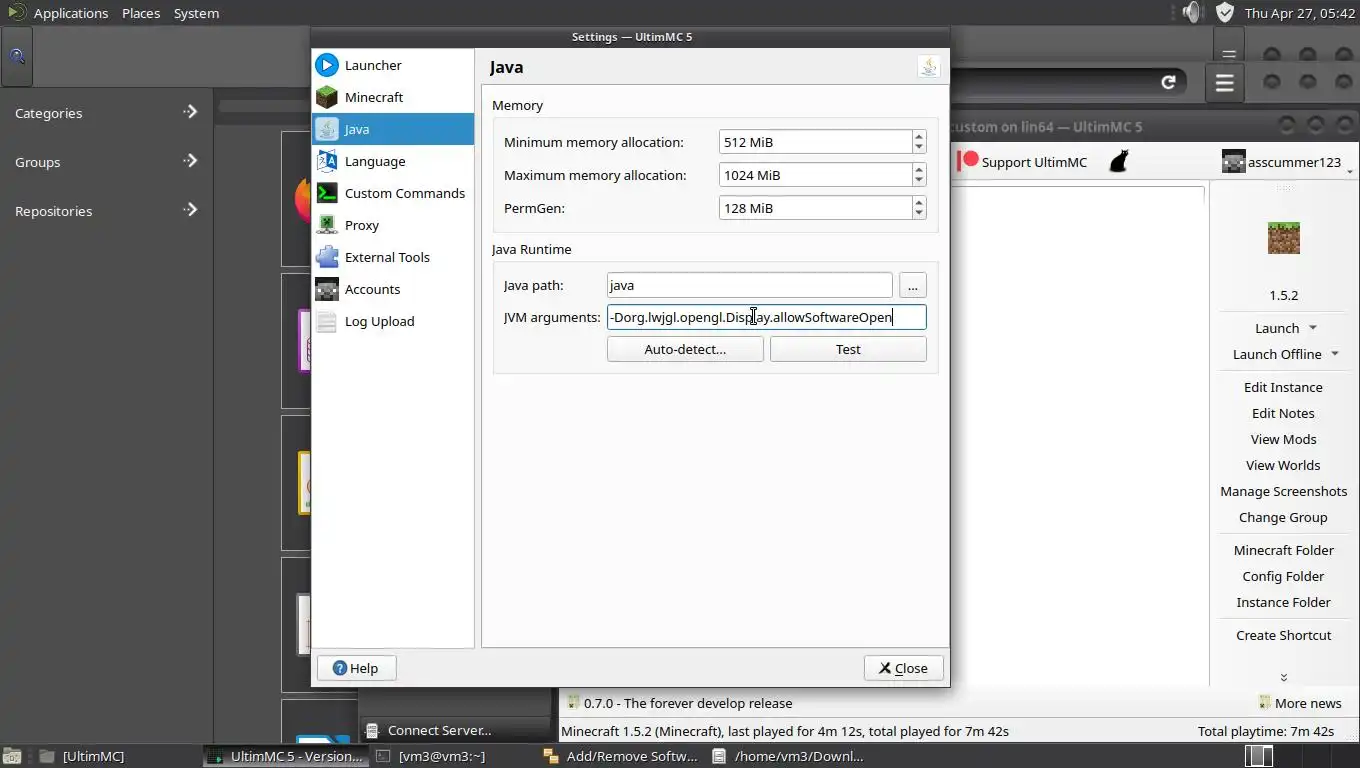This screenshot has width=1360, height=768.
Task: Click the Proxy network icon
Action: [x=327, y=225]
